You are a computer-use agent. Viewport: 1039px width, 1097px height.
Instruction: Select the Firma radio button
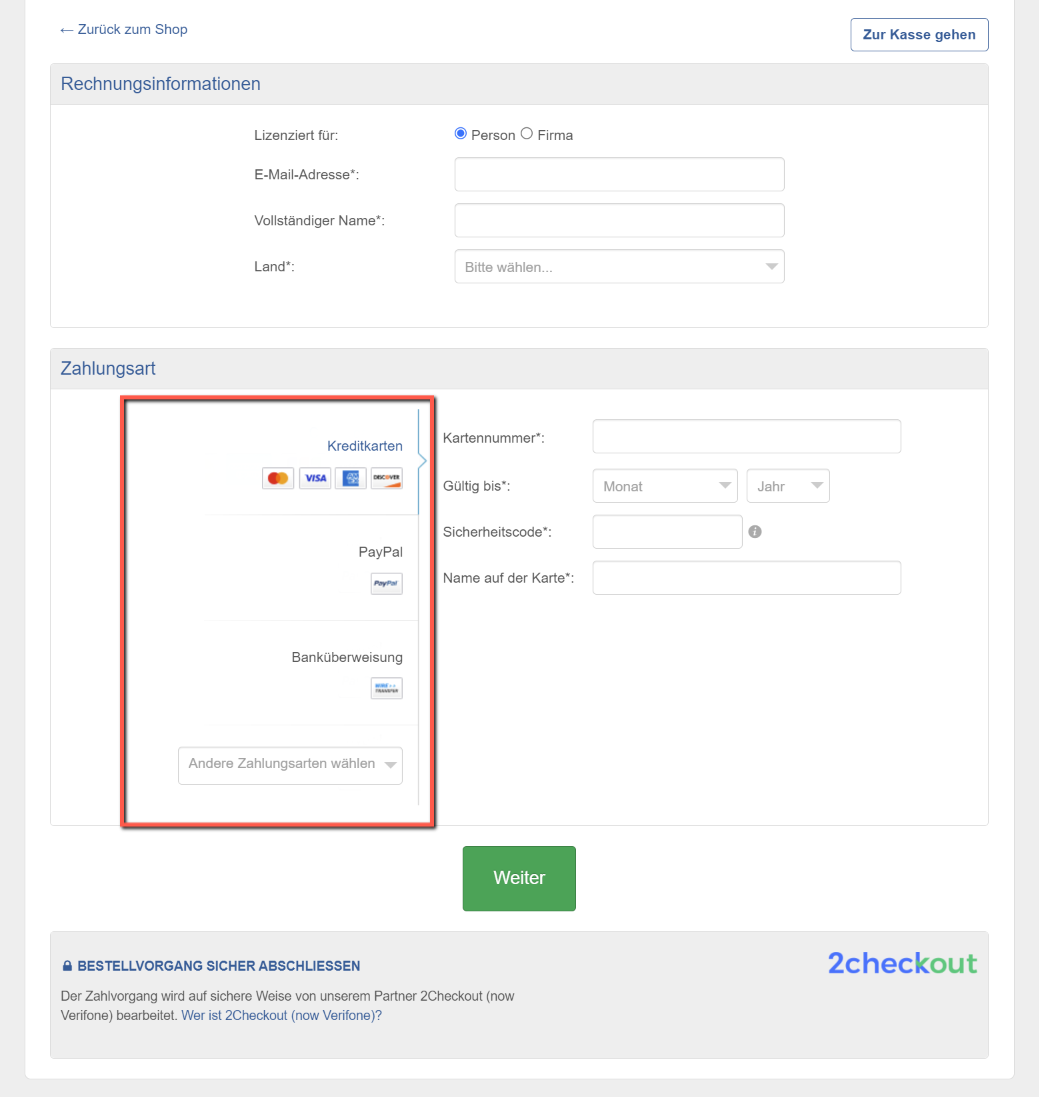click(527, 134)
